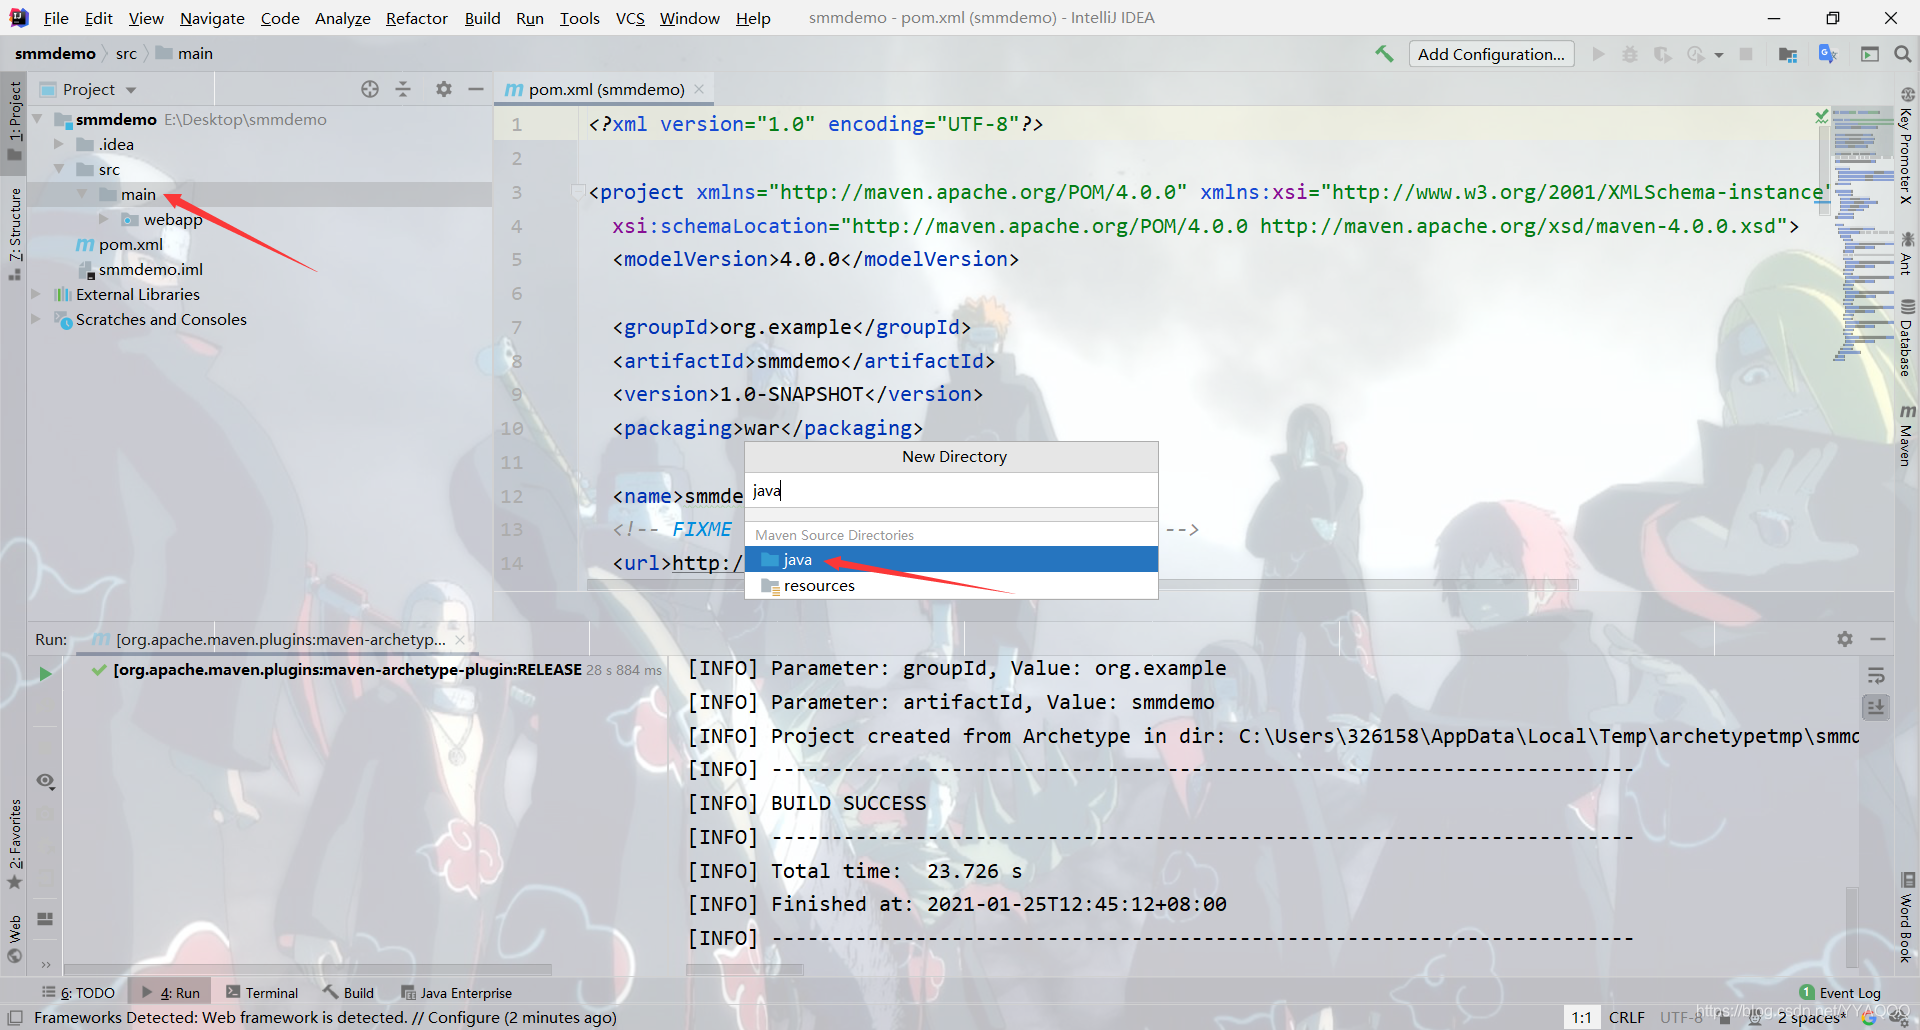Open the Navigate menu
This screenshot has width=1920, height=1030.
(212, 18)
